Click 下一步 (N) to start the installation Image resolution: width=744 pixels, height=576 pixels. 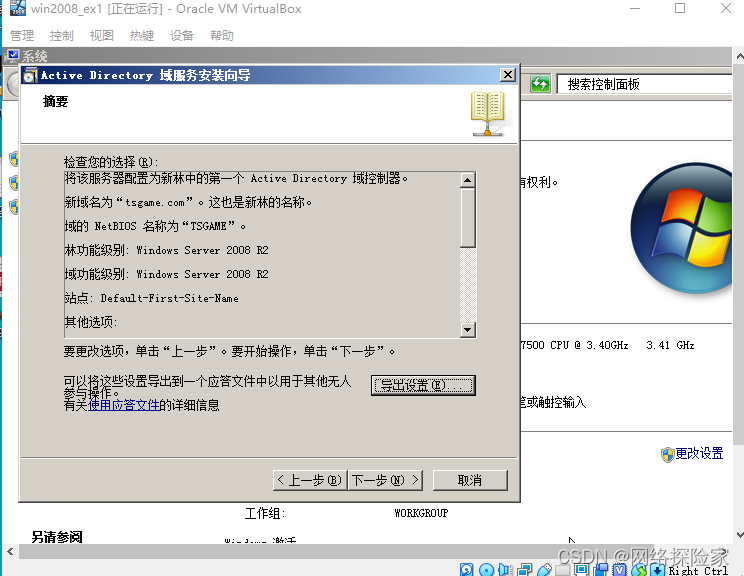385,480
